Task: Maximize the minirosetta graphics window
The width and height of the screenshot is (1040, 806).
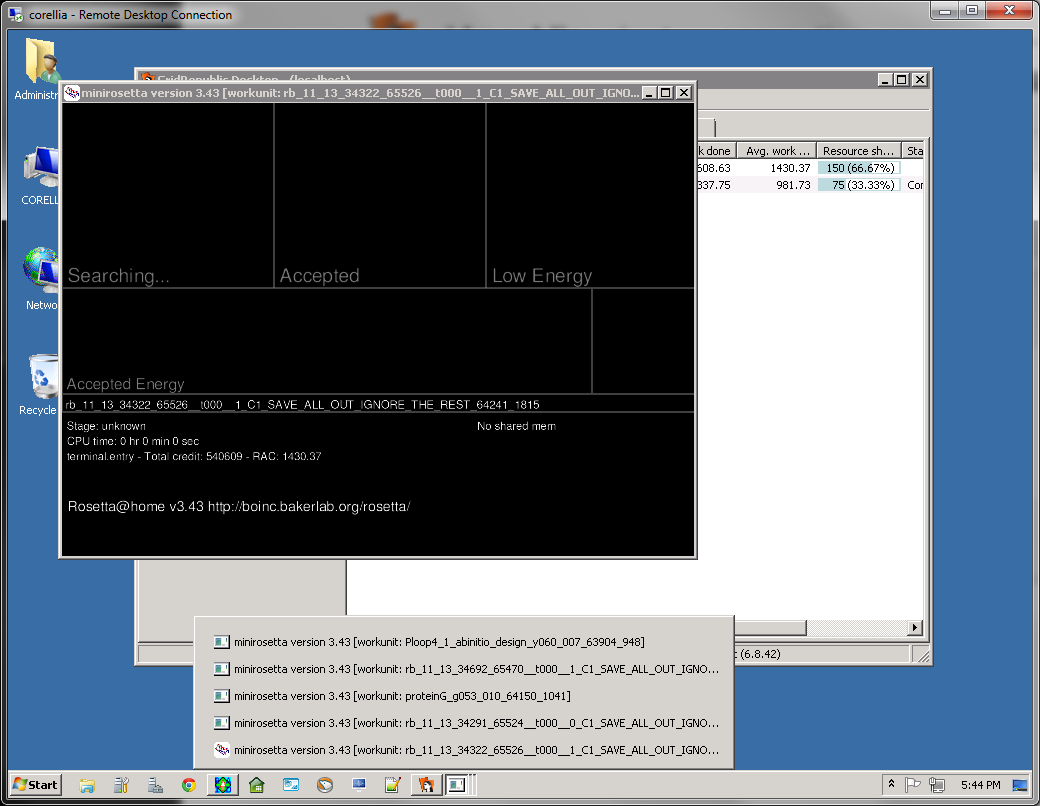Action: (666, 93)
